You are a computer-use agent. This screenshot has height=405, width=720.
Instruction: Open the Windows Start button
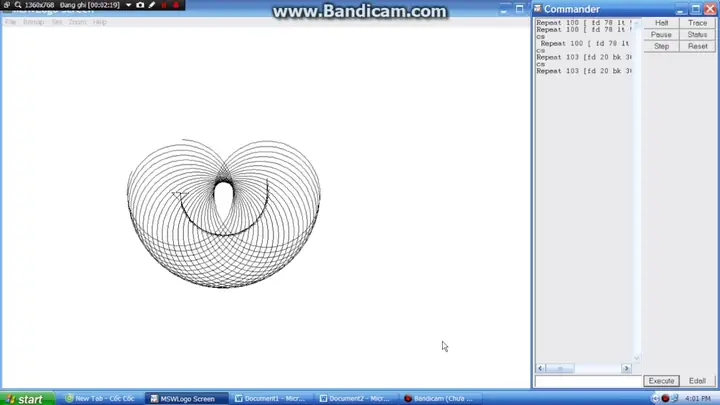27,399
